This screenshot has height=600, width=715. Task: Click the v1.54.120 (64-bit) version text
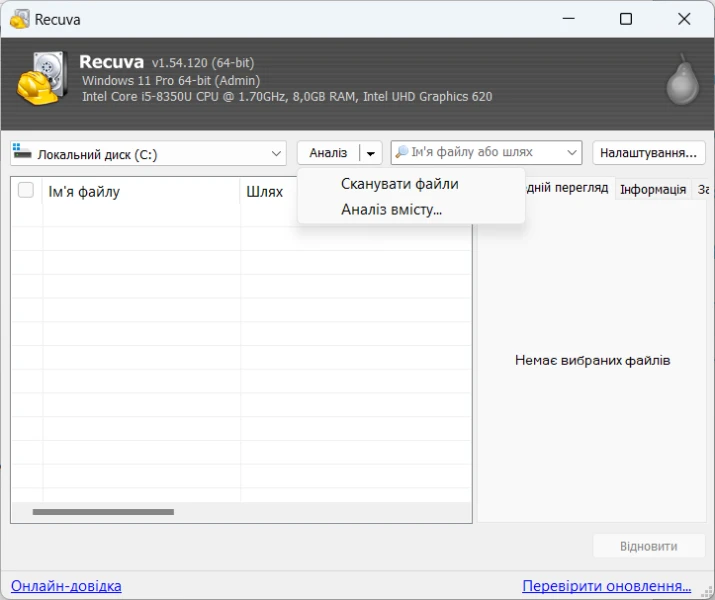[203, 62]
